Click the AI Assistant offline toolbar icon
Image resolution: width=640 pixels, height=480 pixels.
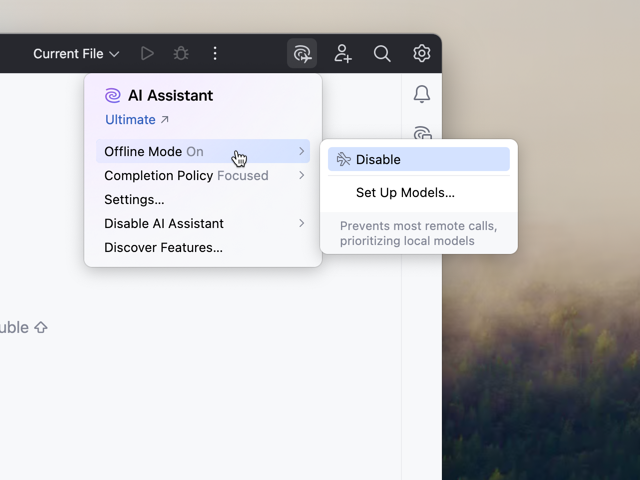pyautogui.click(x=302, y=53)
